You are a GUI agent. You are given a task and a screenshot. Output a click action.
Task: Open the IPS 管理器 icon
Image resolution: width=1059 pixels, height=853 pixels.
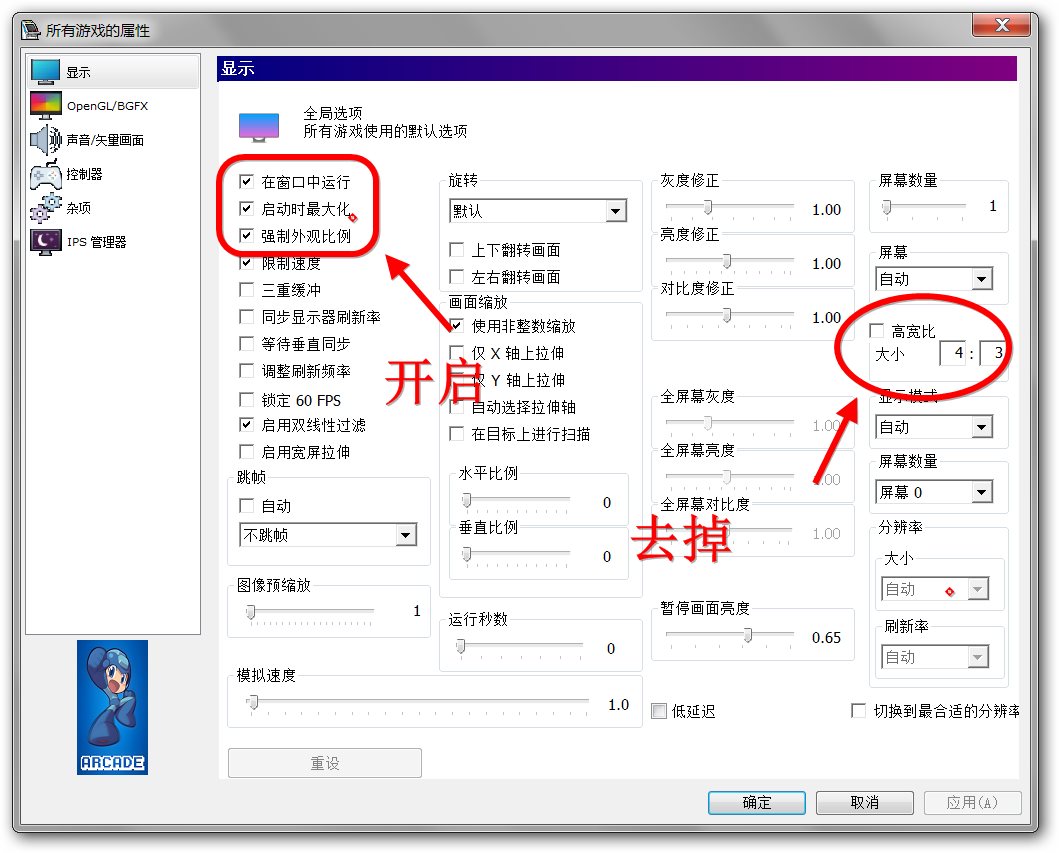click(46, 242)
